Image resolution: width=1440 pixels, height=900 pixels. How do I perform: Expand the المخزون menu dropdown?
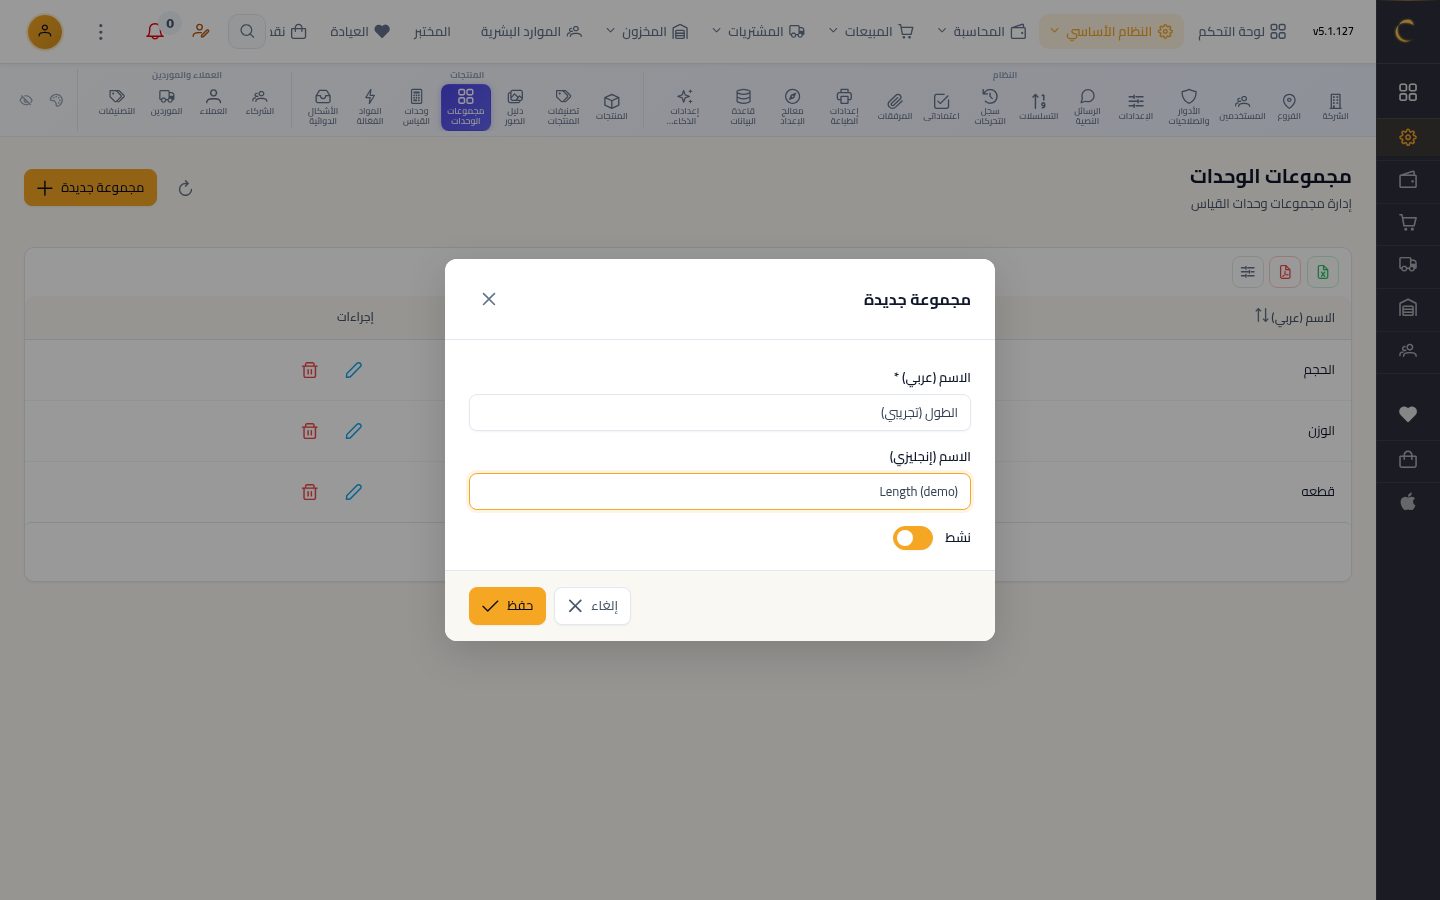coord(647,32)
